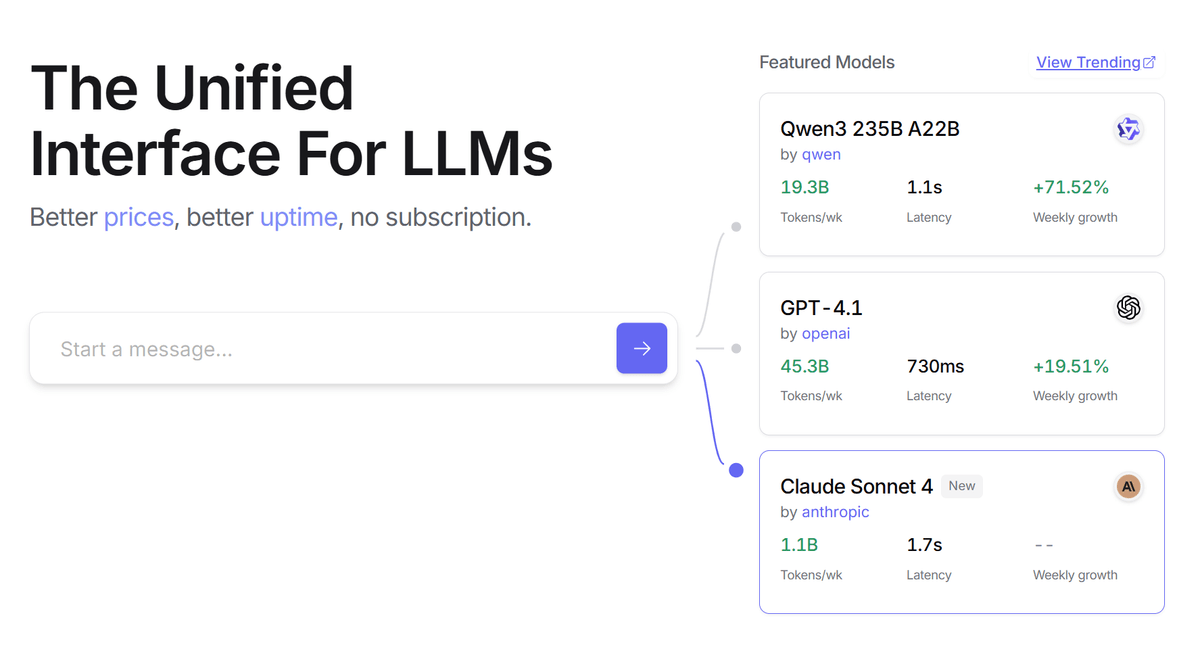
Task: Click the blue connector dot near Claude card
Action: (x=736, y=469)
